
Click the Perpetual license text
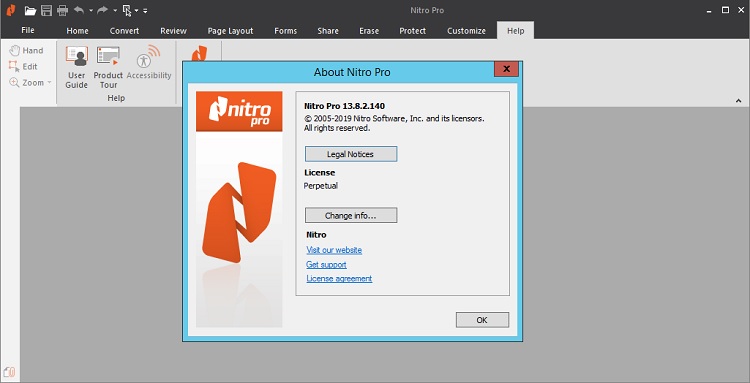coord(321,186)
